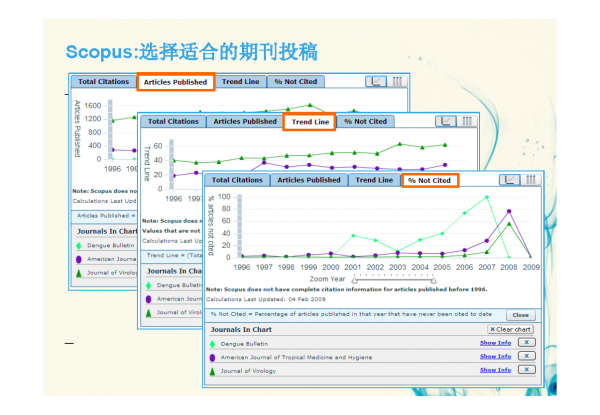Click Dengue Bulletin green diamond marker in front window
This screenshot has width=600, height=415.
coord(212,344)
